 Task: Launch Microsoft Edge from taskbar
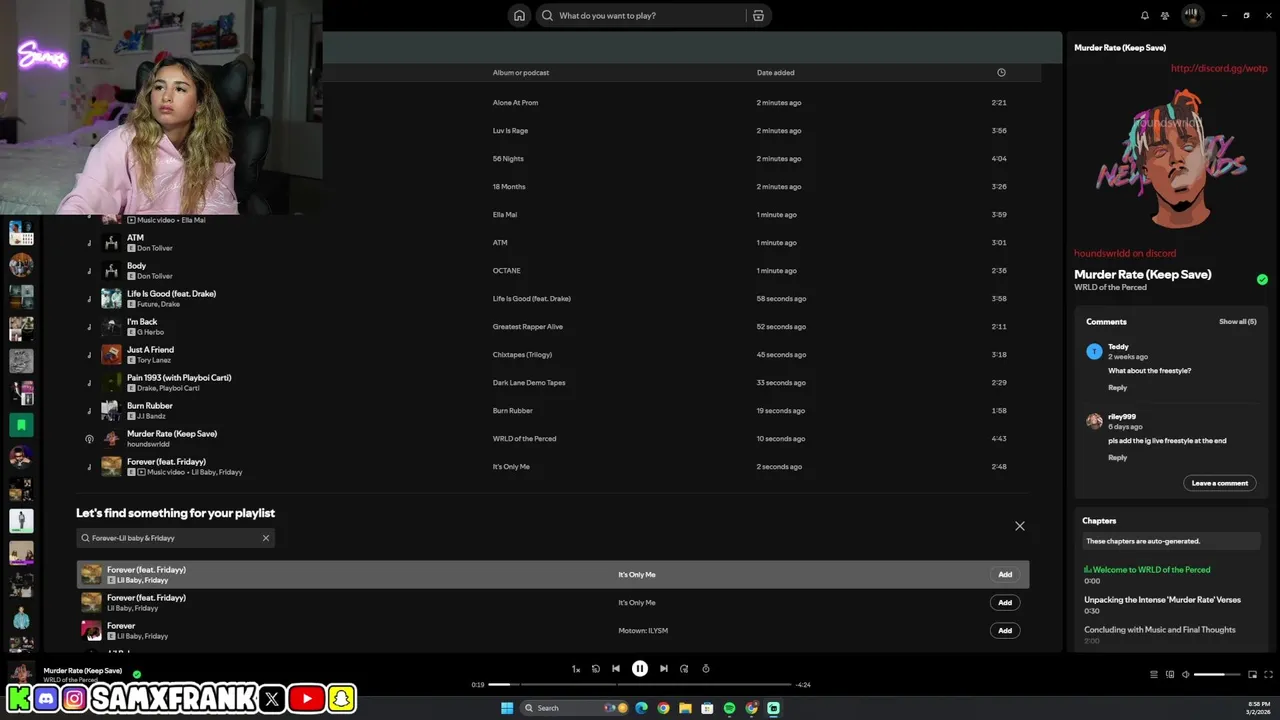click(641, 708)
